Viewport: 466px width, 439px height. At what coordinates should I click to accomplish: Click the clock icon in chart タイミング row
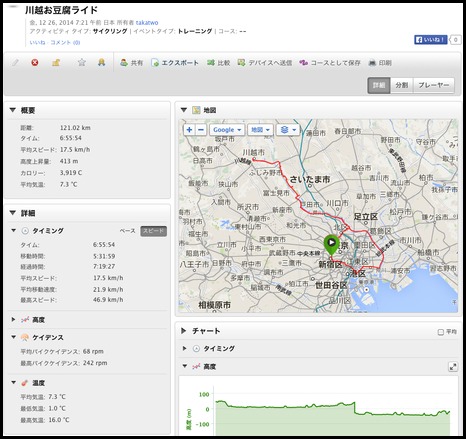click(x=196, y=349)
